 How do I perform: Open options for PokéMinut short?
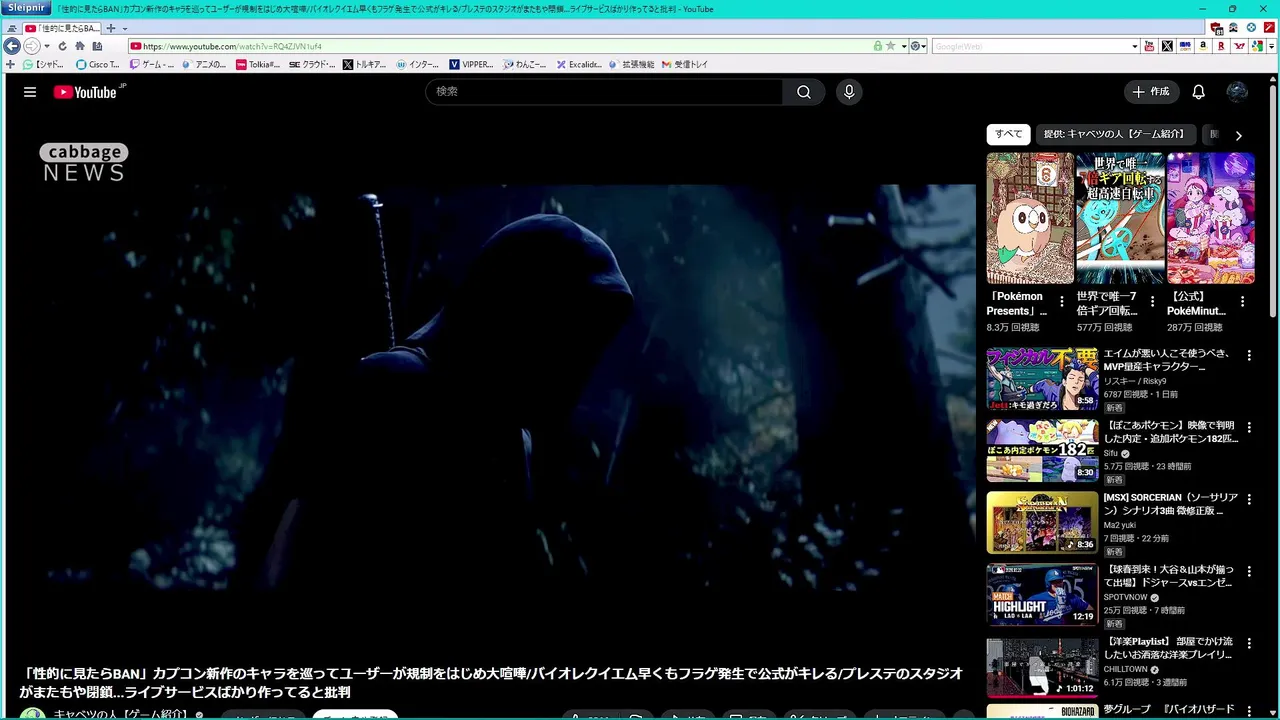coord(1242,301)
